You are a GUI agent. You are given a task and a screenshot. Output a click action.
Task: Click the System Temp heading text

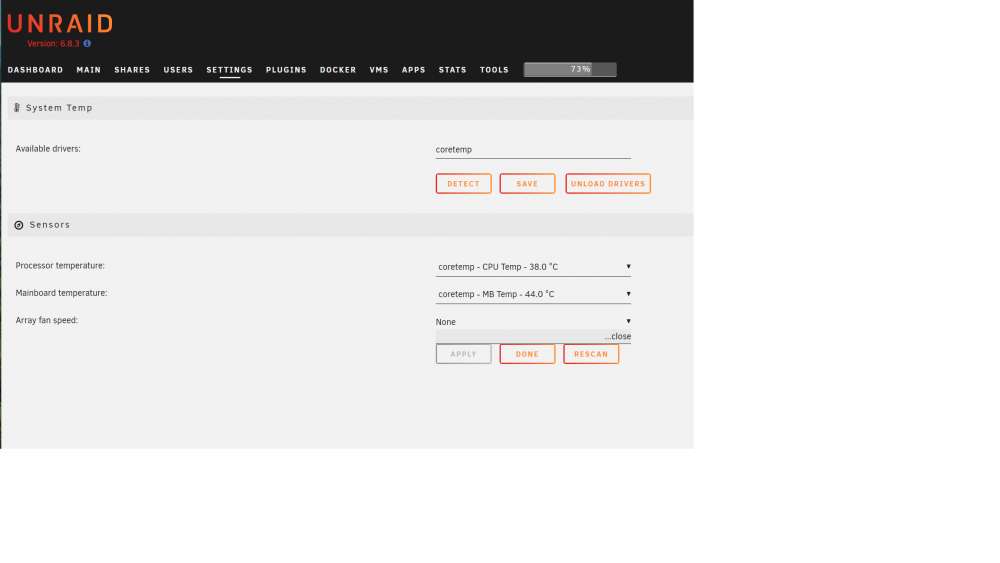(59, 108)
